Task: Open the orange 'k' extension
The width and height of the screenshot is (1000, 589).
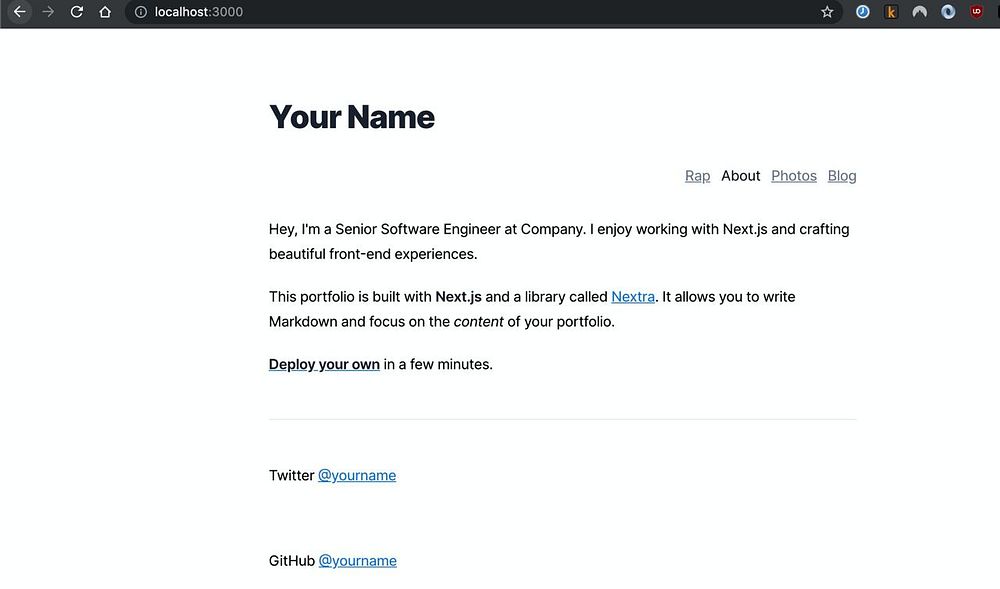Action: (891, 12)
